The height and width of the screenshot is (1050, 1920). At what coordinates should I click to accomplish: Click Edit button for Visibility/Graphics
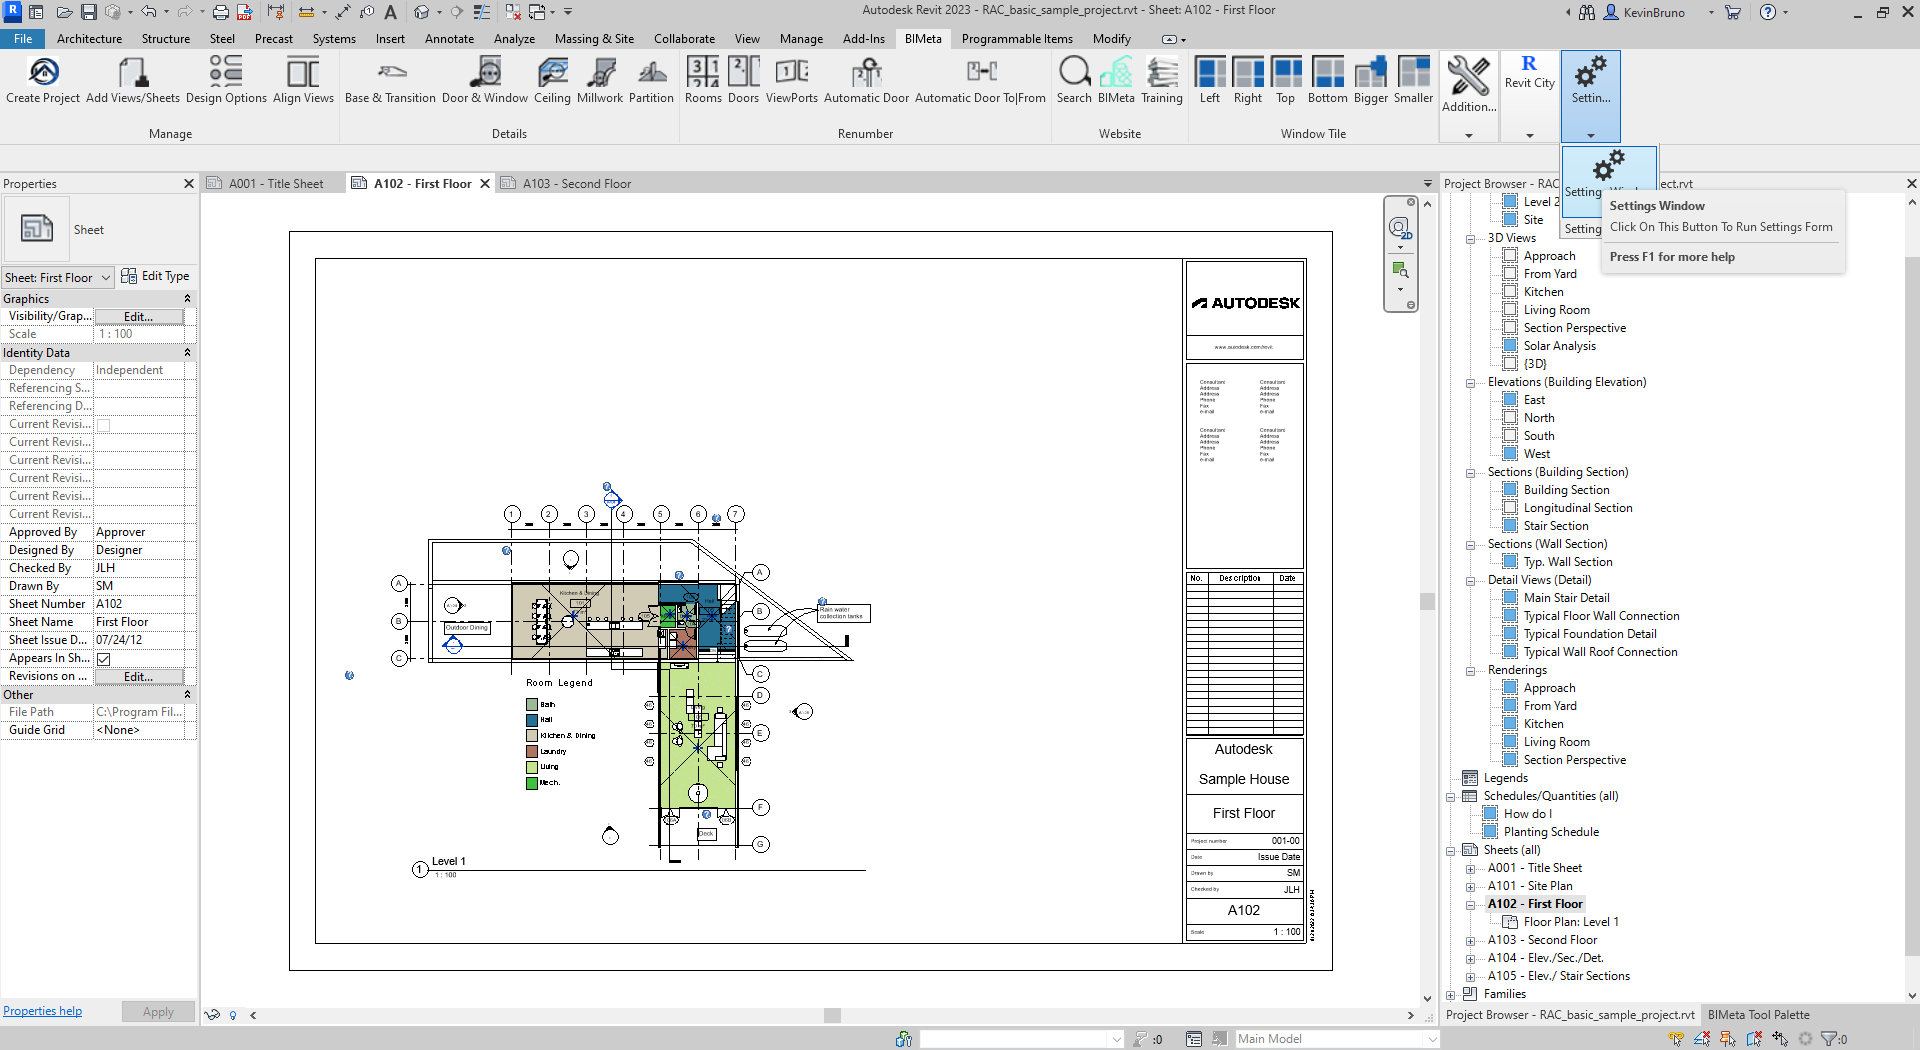click(139, 317)
